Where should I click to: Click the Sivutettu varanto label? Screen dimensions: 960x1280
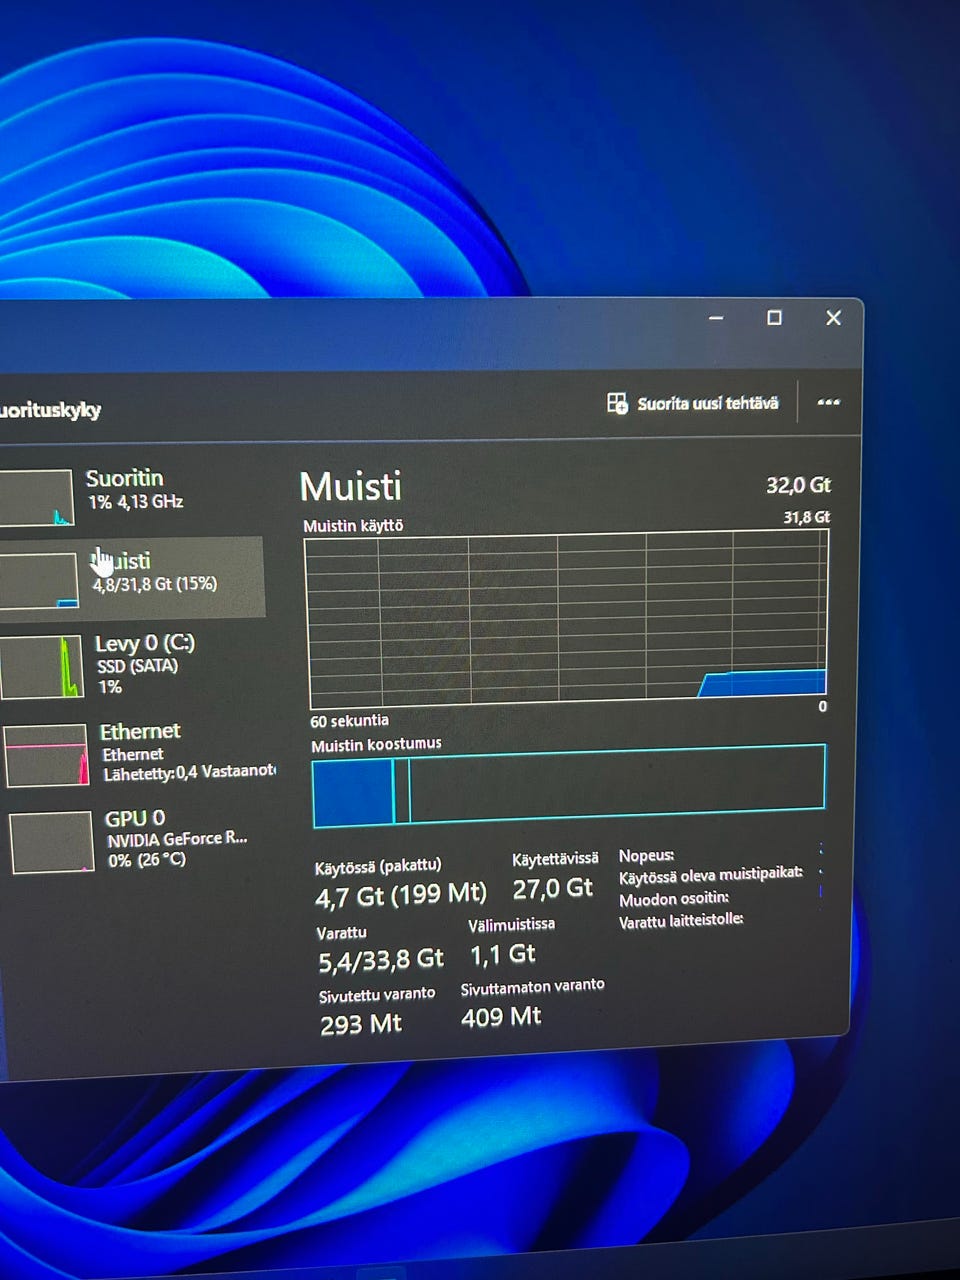click(377, 995)
